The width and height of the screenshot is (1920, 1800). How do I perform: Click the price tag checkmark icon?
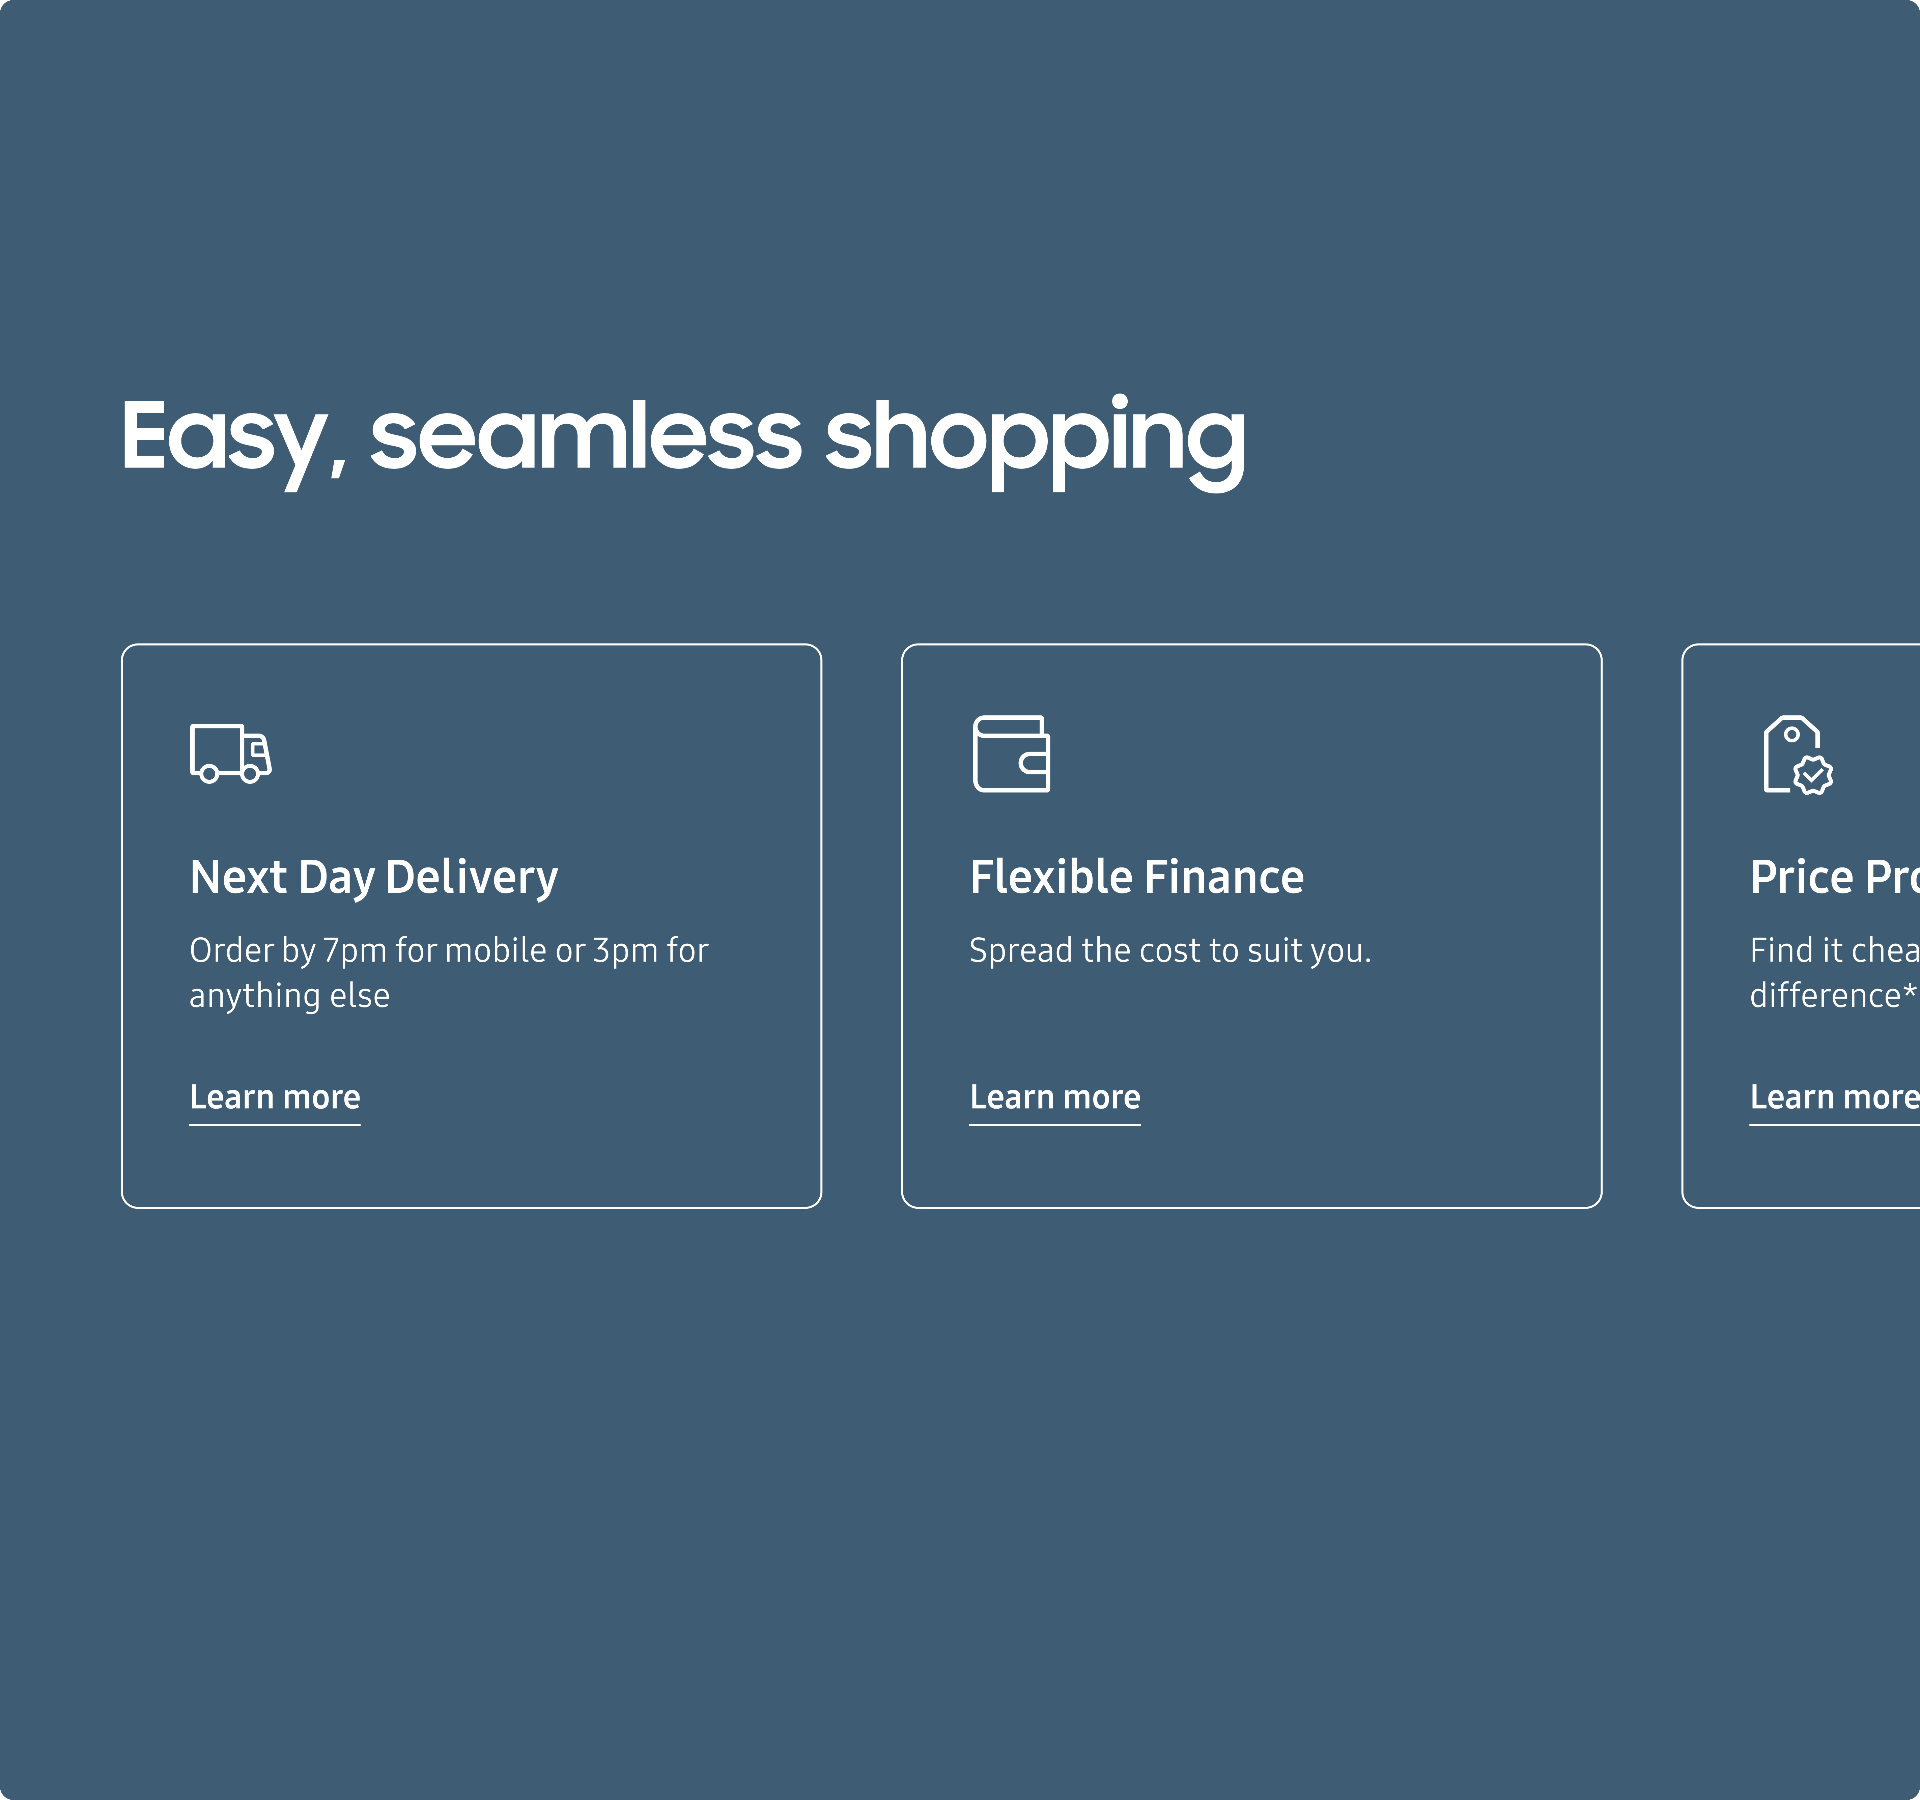click(x=1798, y=755)
